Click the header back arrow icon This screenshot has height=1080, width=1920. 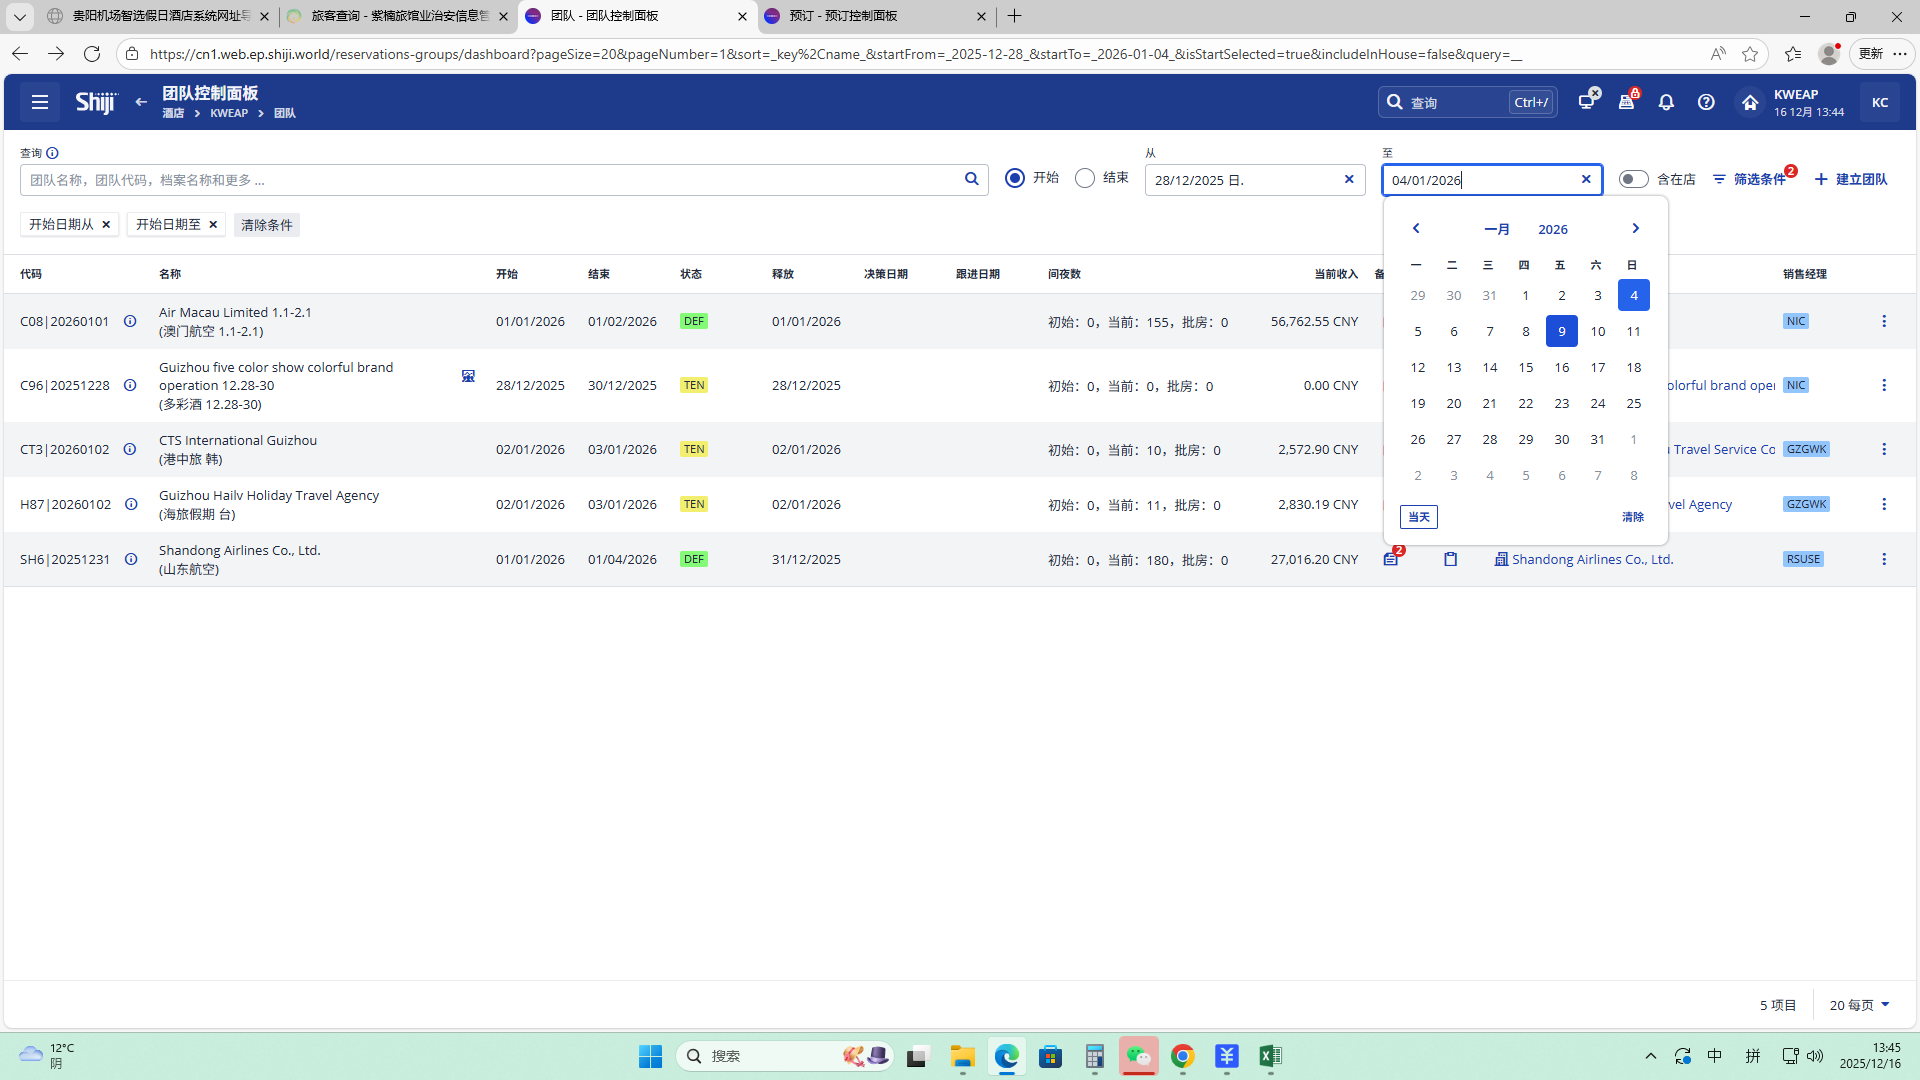(141, 102)
